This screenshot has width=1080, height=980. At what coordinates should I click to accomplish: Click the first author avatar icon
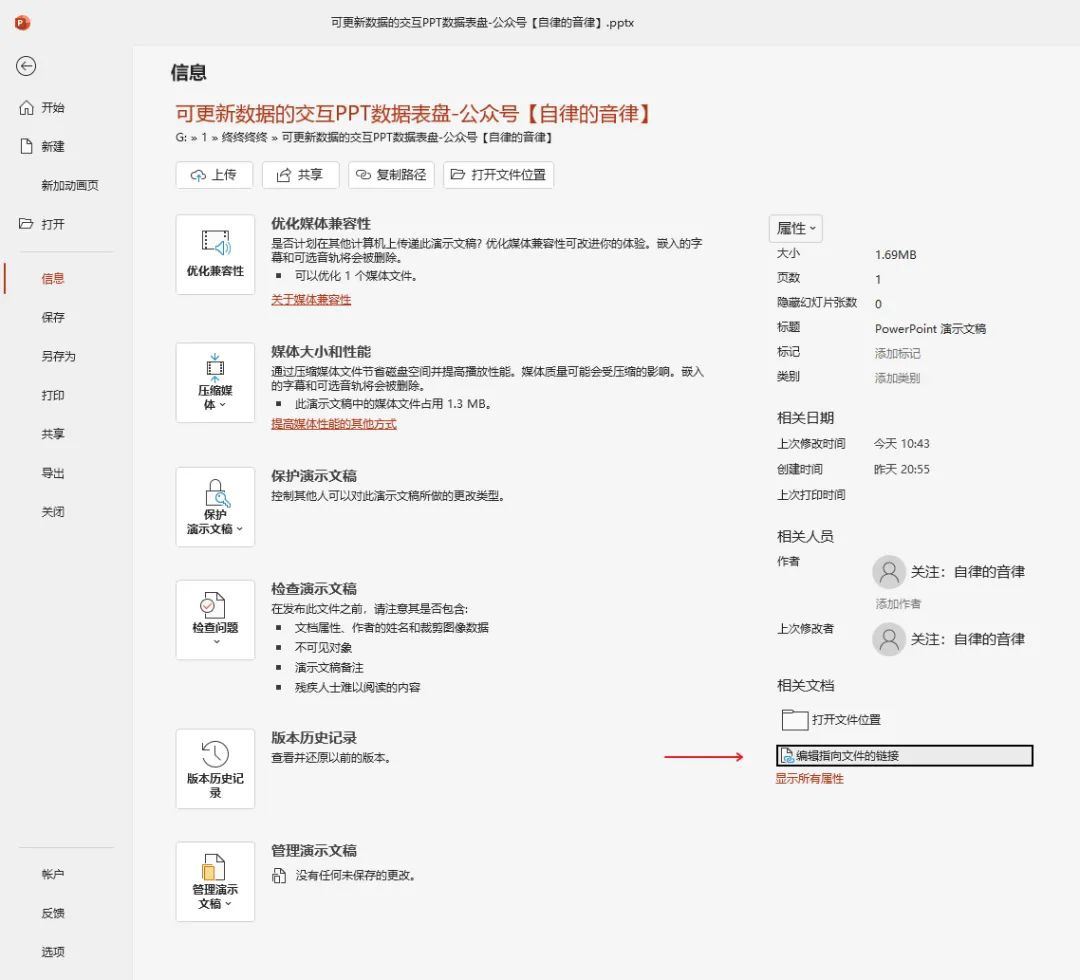point(888,572)
